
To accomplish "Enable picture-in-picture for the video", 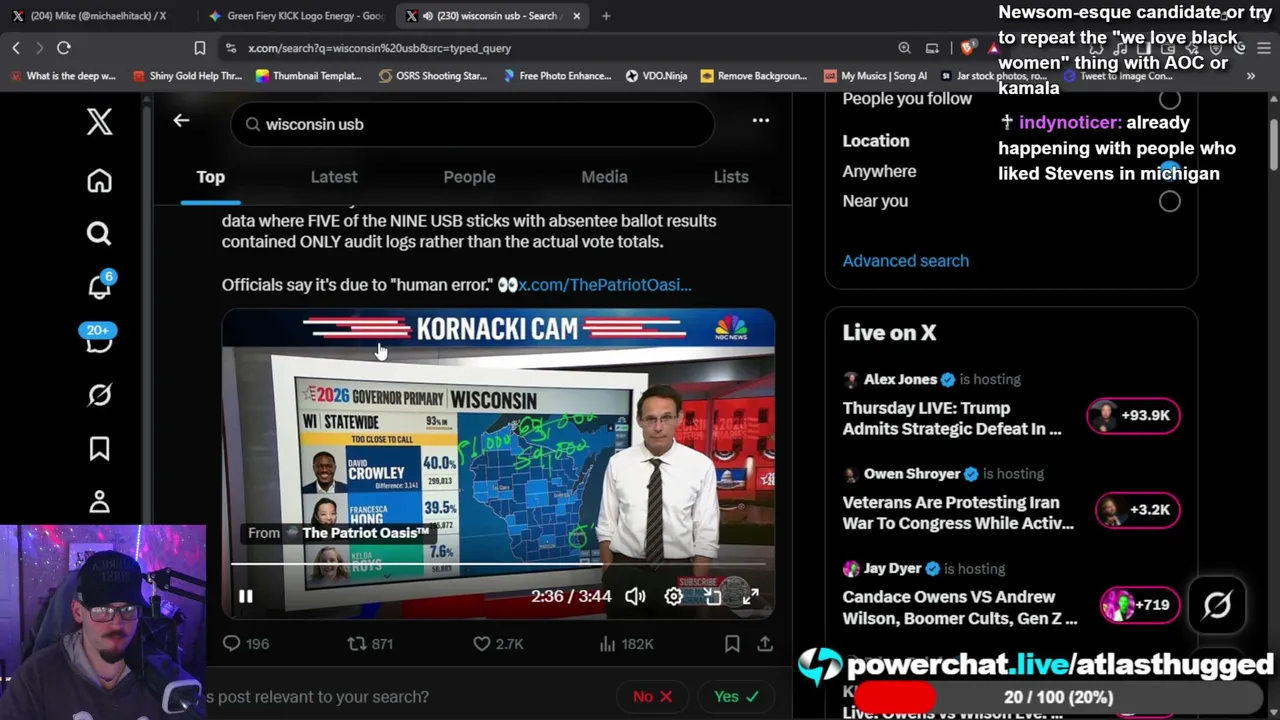I will click(x=712, y=597).
